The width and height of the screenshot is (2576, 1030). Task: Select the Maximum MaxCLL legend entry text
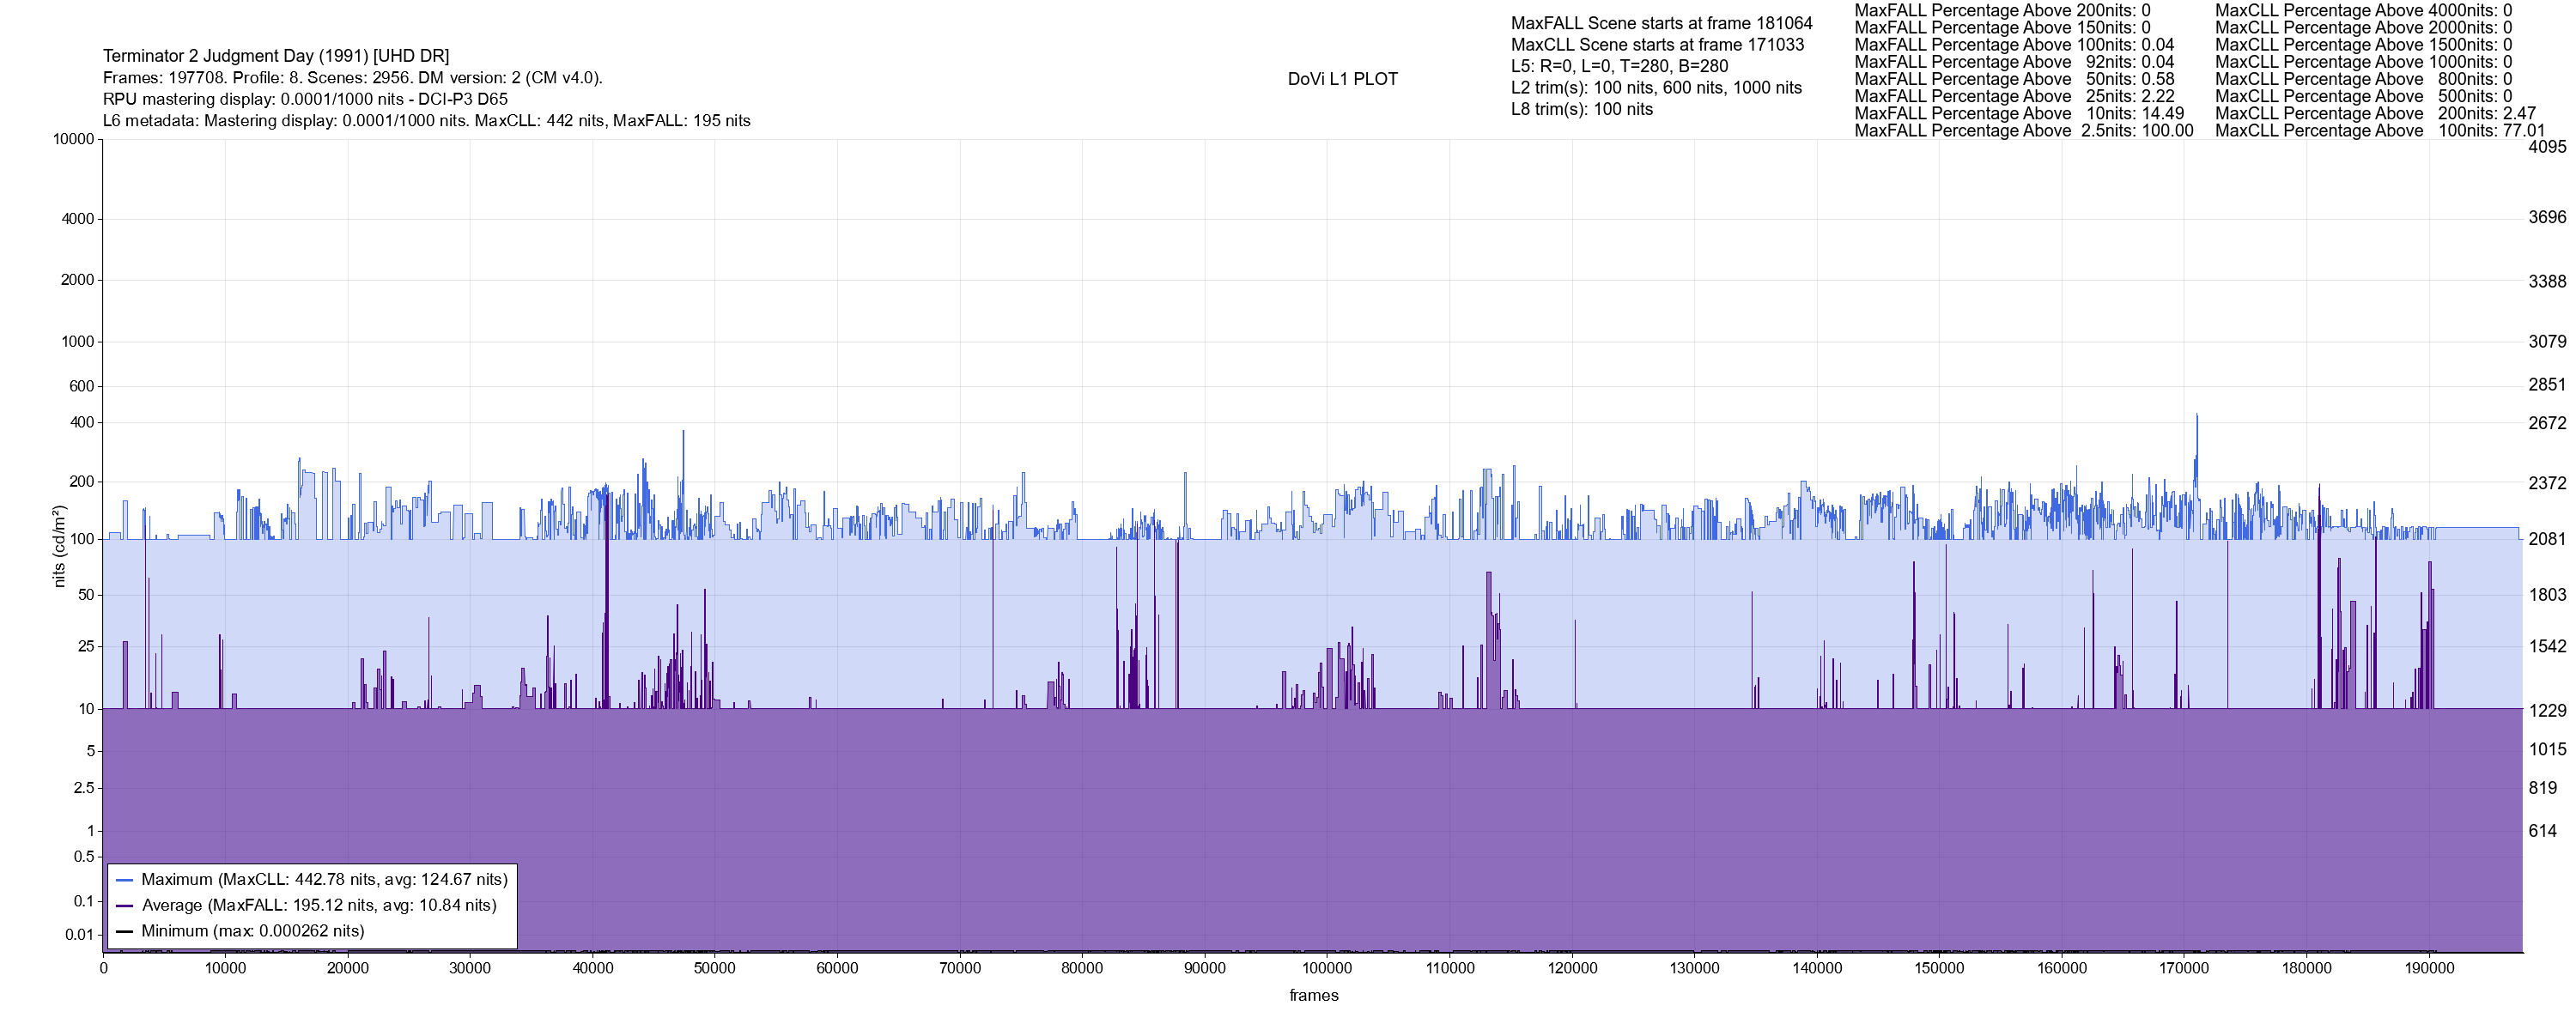click(324, 880)
